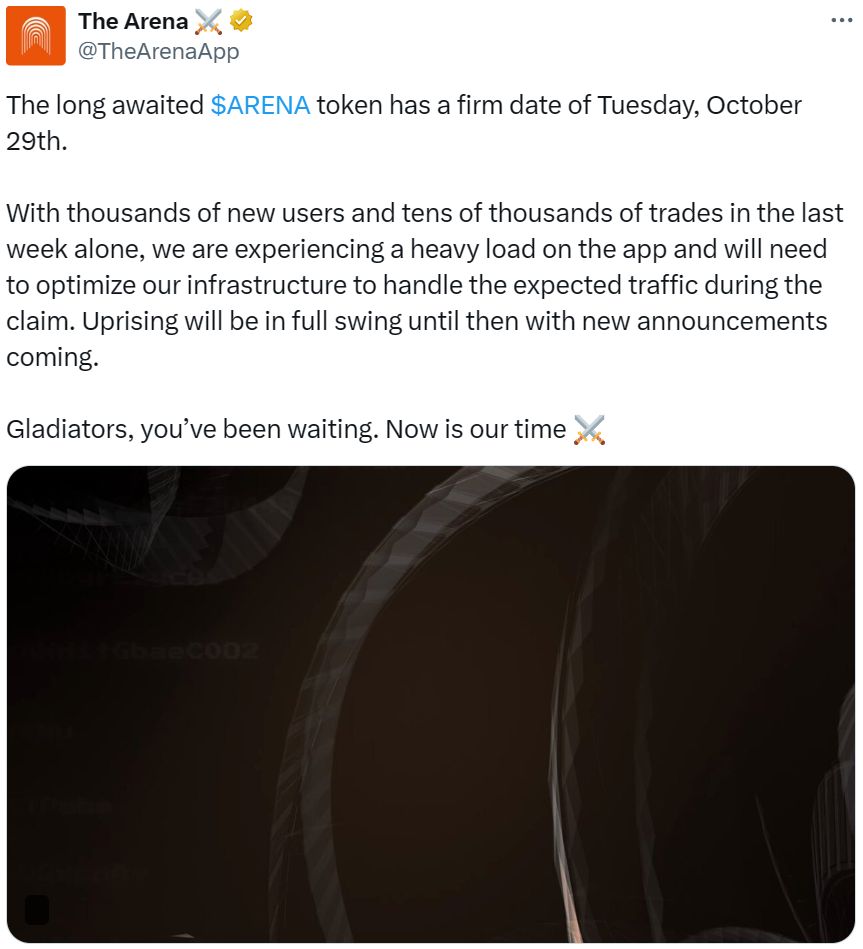Open The Arena display name profile link
The height and width of the screenshot is (949, 863).
pos(133,21)
